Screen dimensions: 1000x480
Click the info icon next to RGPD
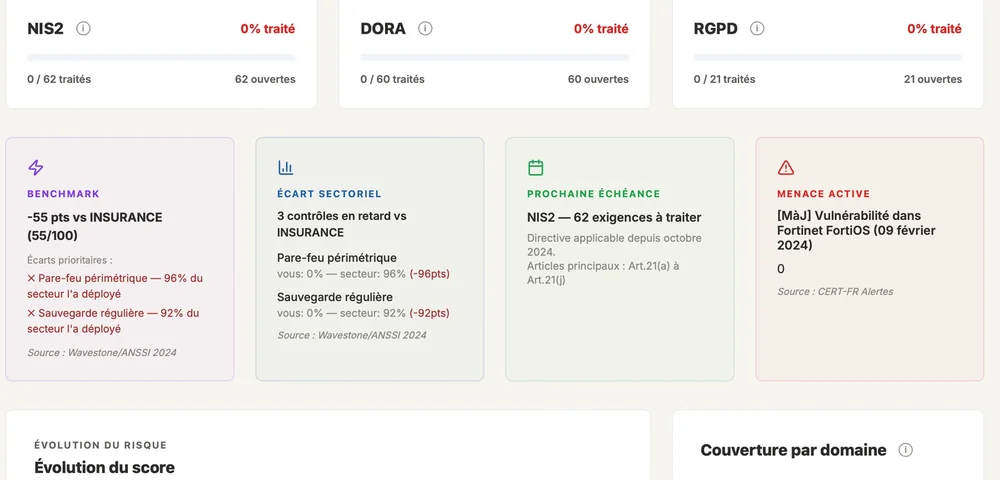click(757, 29)
